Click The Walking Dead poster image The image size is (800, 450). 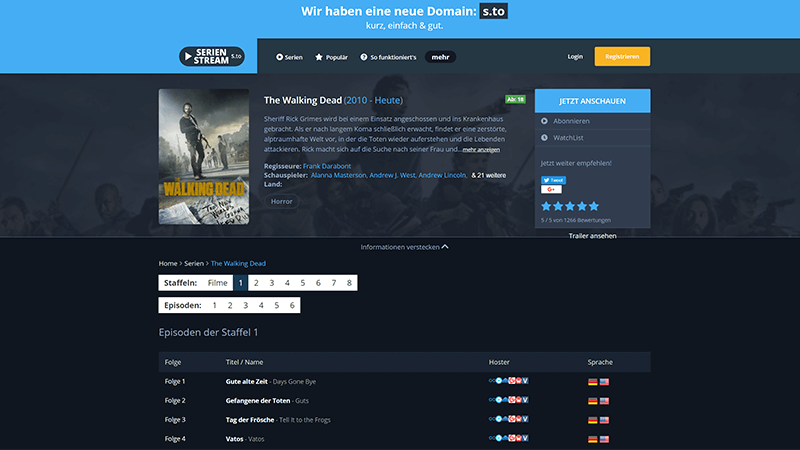coord(204,157)
